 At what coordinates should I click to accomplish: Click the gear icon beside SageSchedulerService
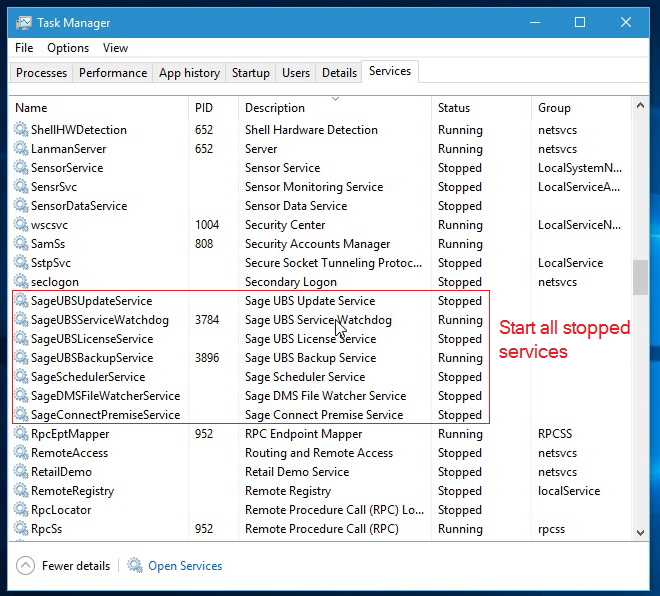point(21,376)
